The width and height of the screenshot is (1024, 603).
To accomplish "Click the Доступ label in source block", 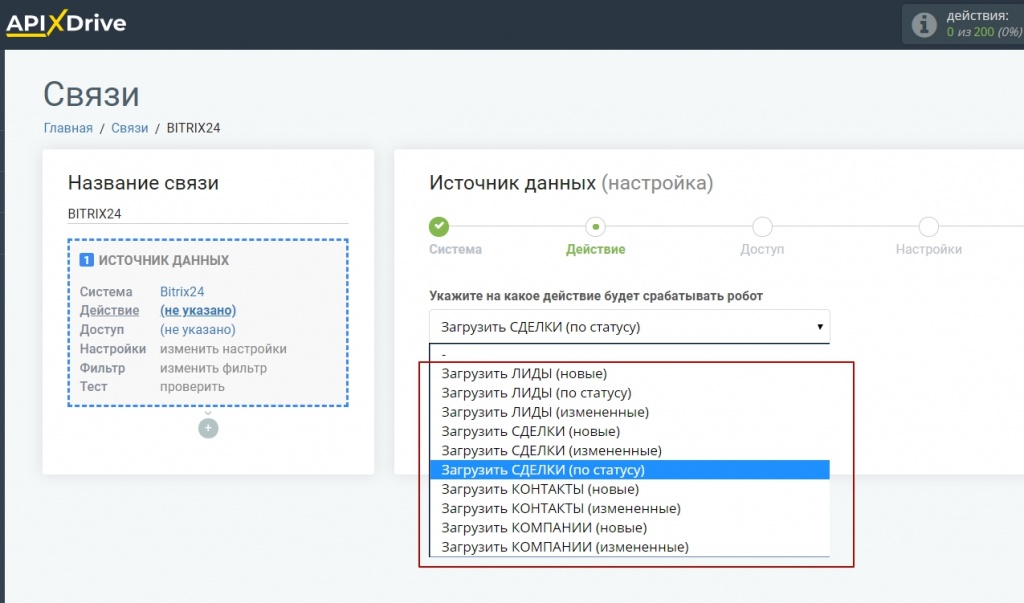I will click(102, 329).
